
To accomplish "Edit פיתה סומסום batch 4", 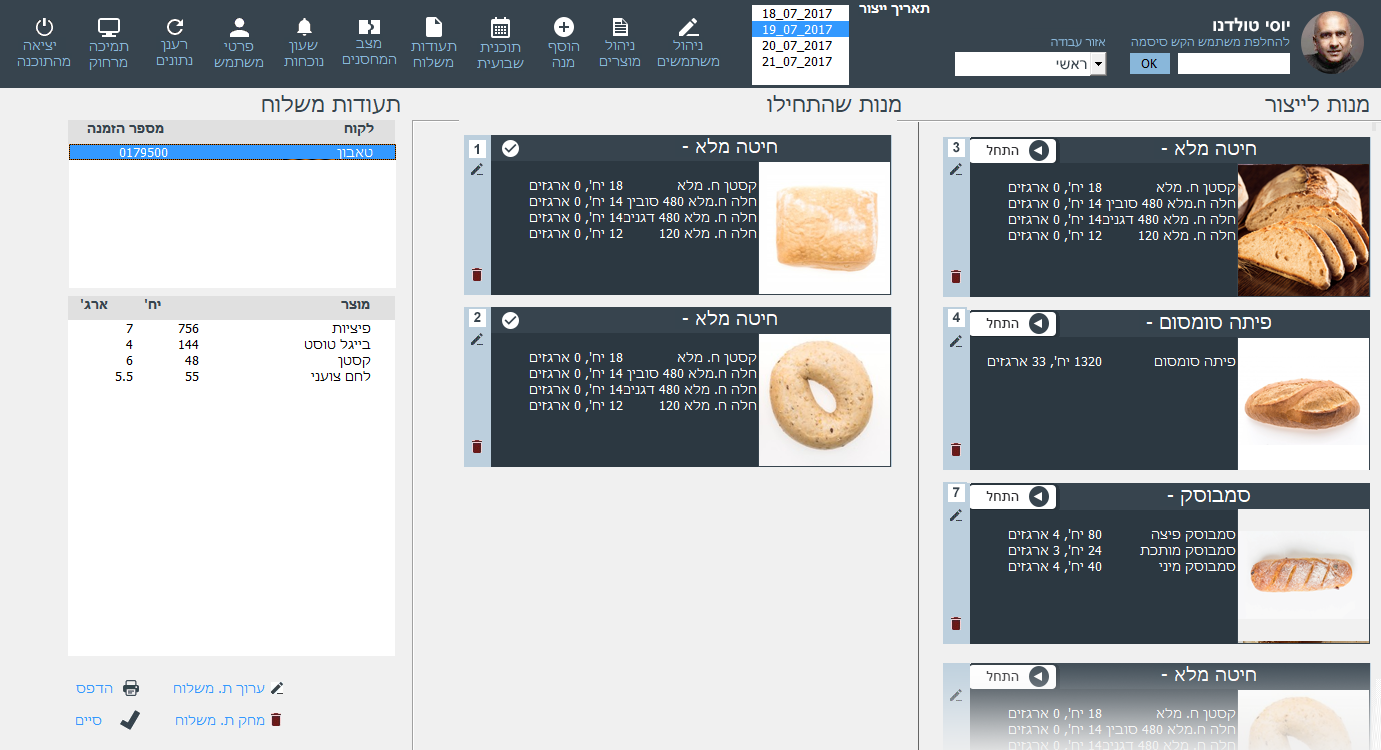I will 956,342.
